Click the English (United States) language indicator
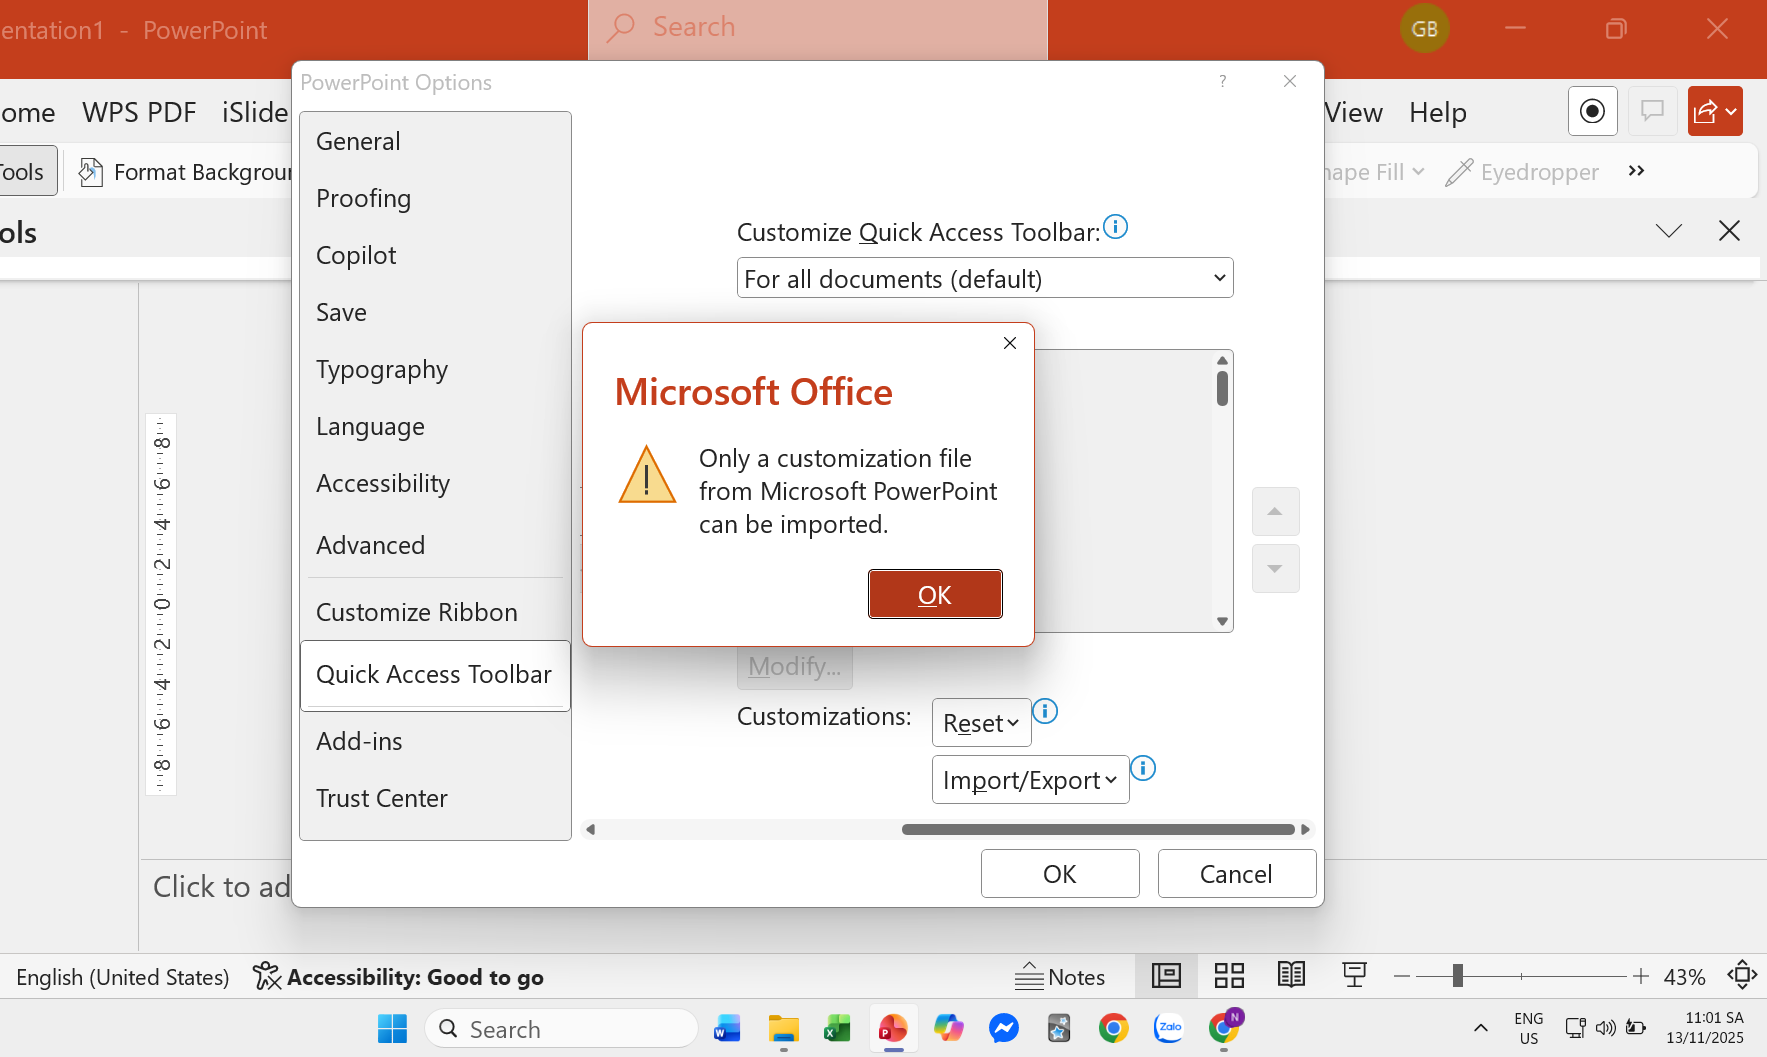 tap(123, 977)
